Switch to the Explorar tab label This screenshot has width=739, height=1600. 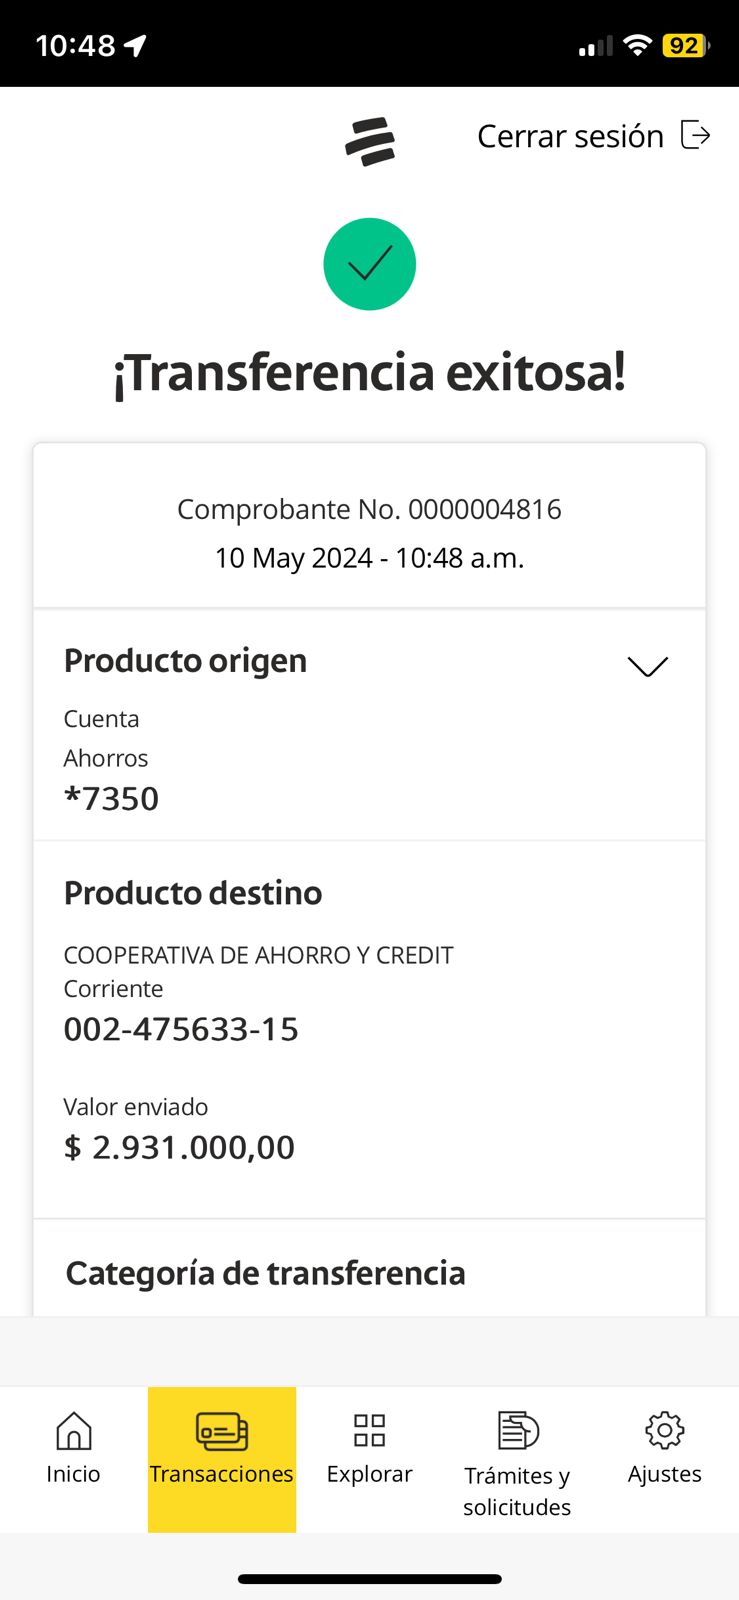pos(369,1474)
